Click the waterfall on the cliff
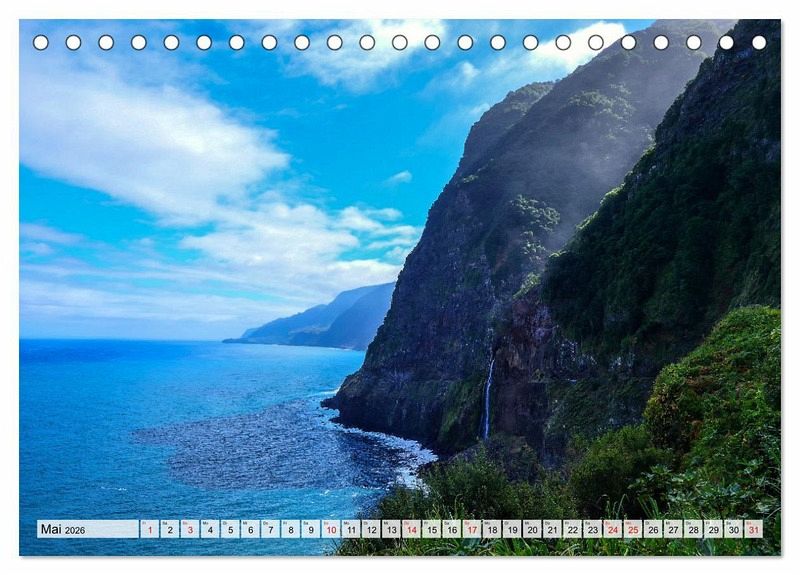This screenshot has height=575, width=800. tap(488, 400)
